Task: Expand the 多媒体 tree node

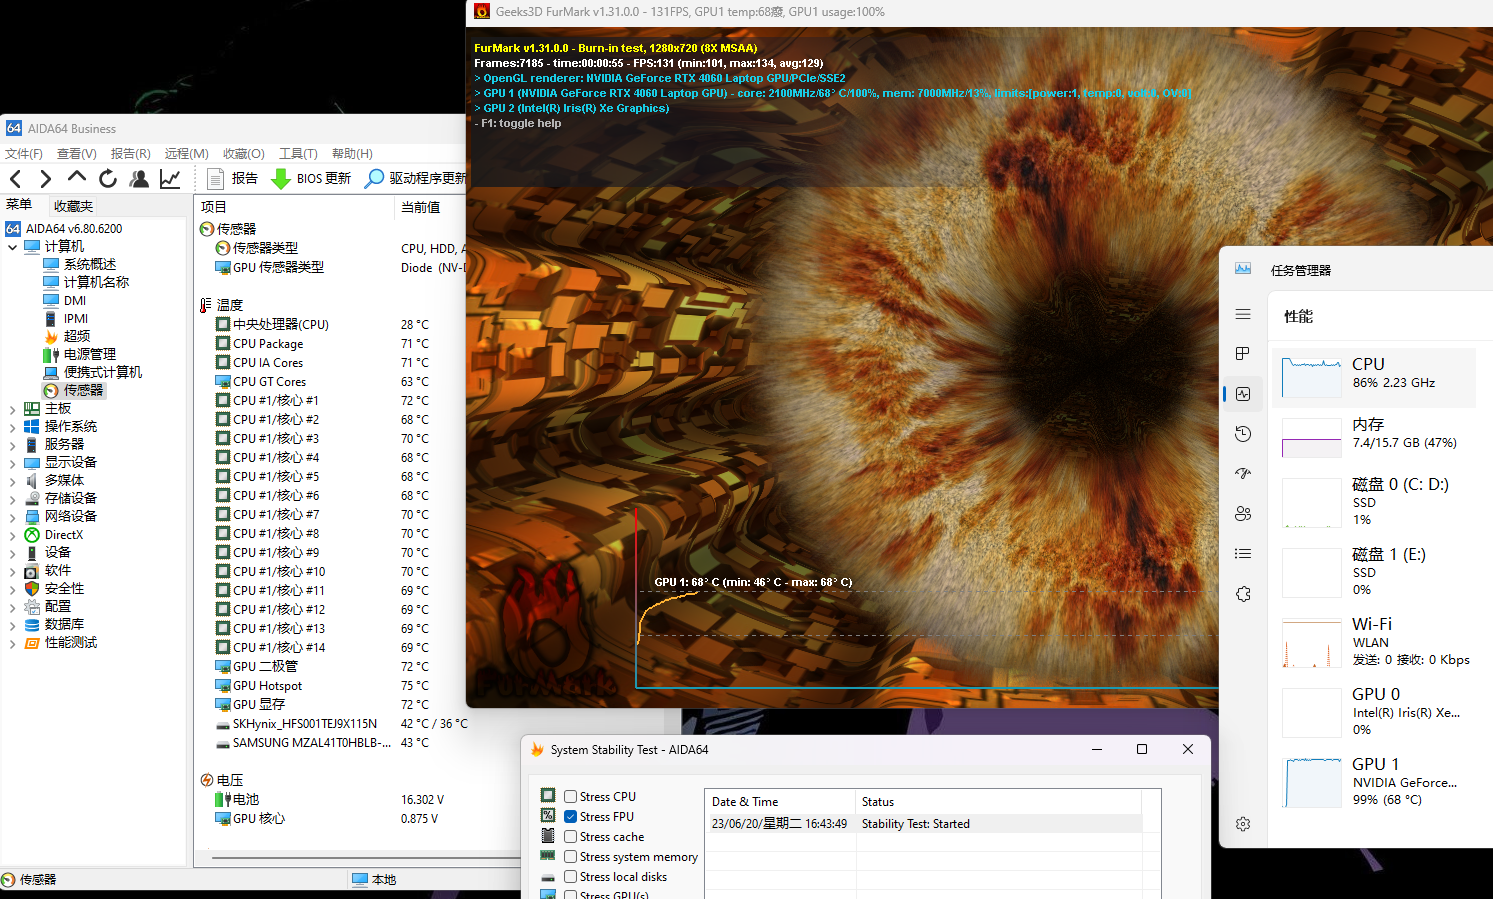Action: point(12,481)
